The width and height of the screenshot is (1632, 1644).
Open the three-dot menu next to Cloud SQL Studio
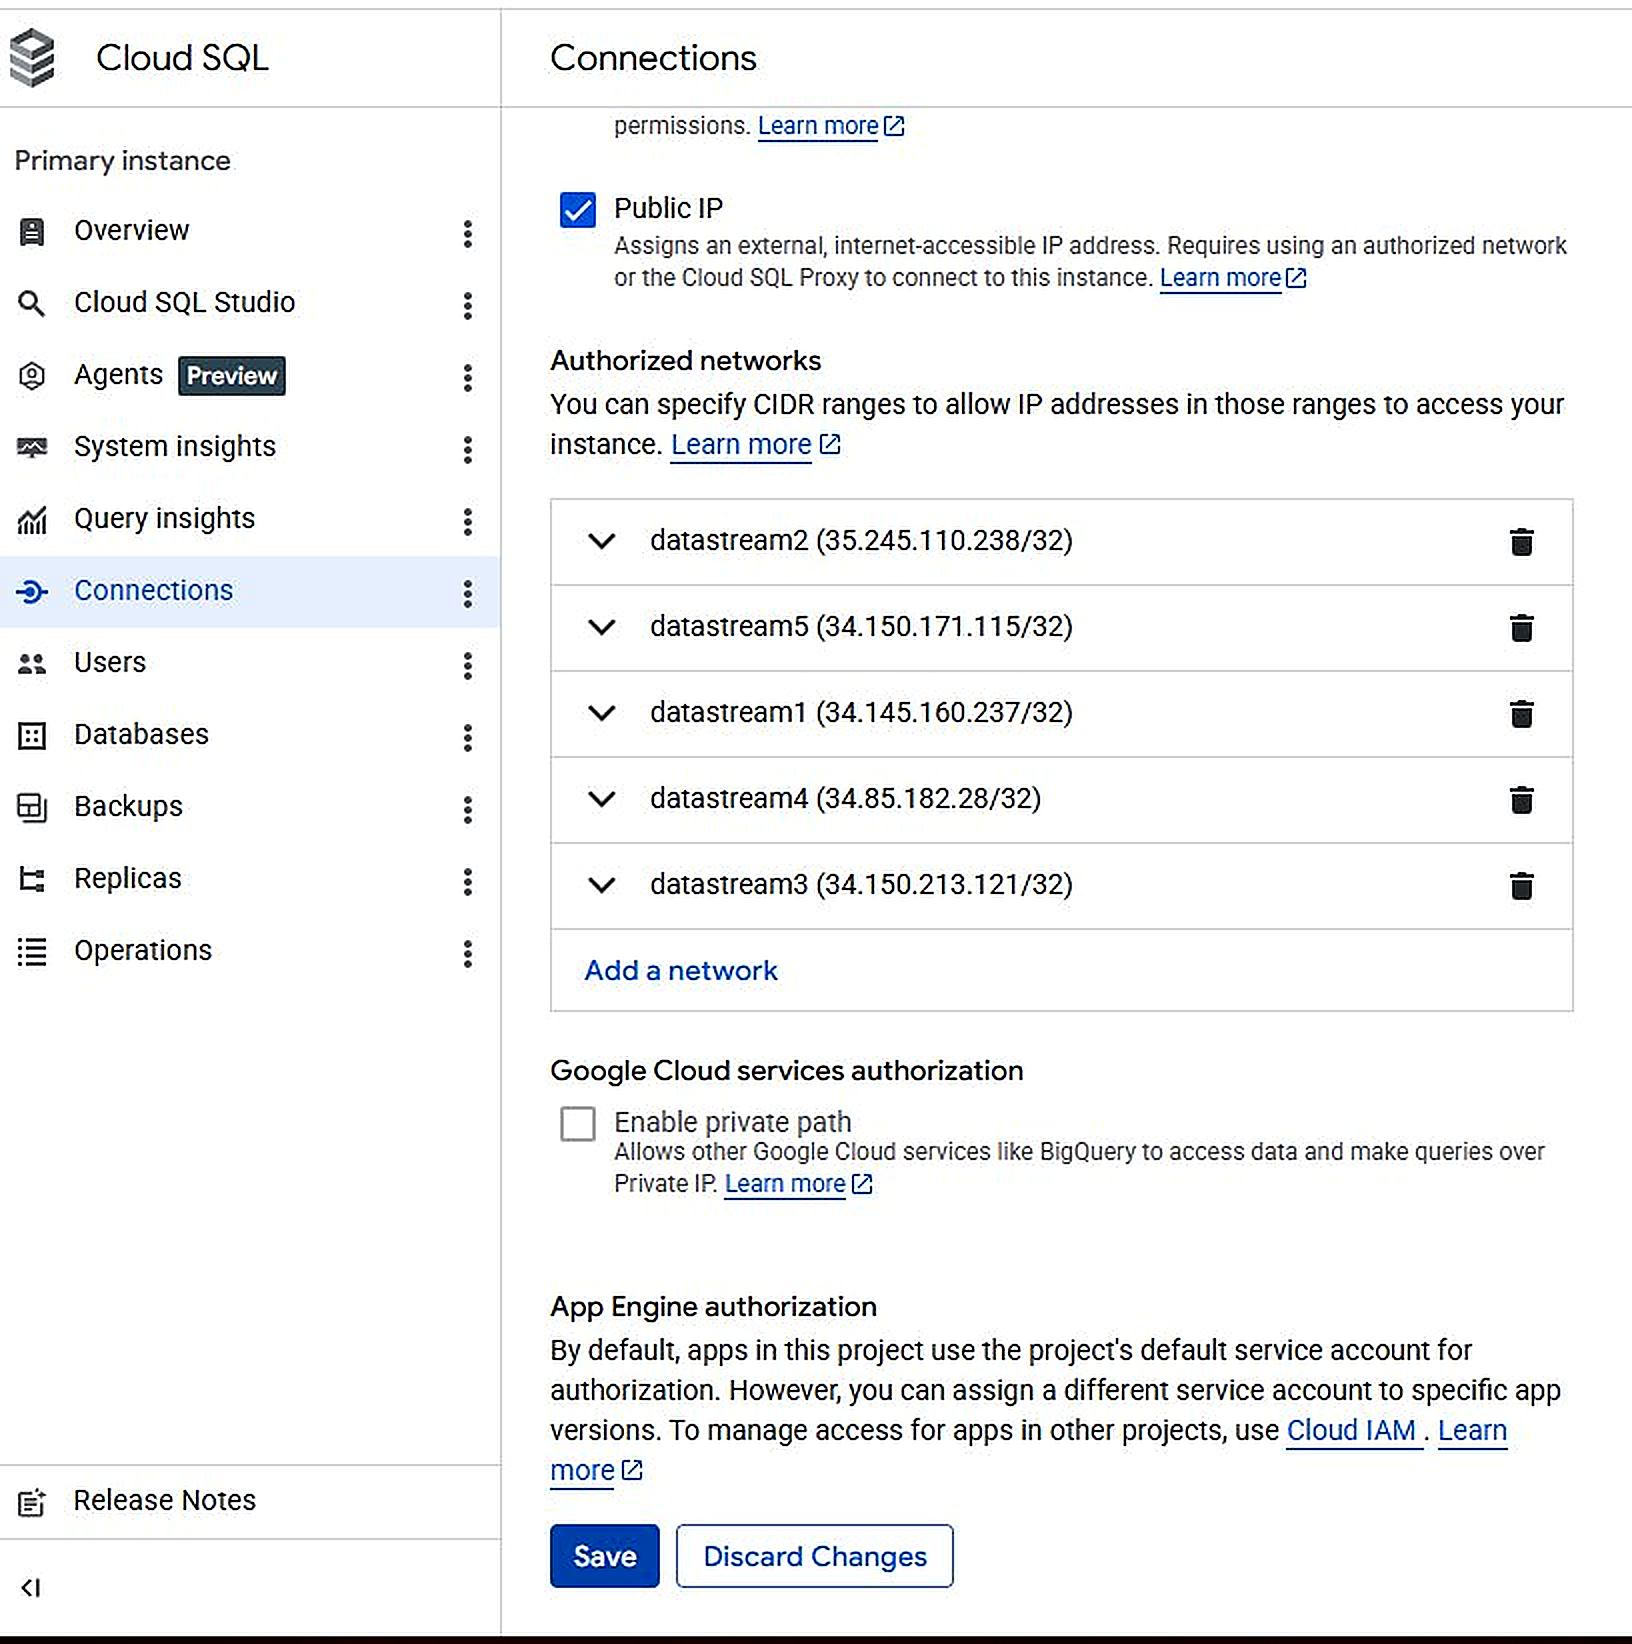[x=467, y=305]
